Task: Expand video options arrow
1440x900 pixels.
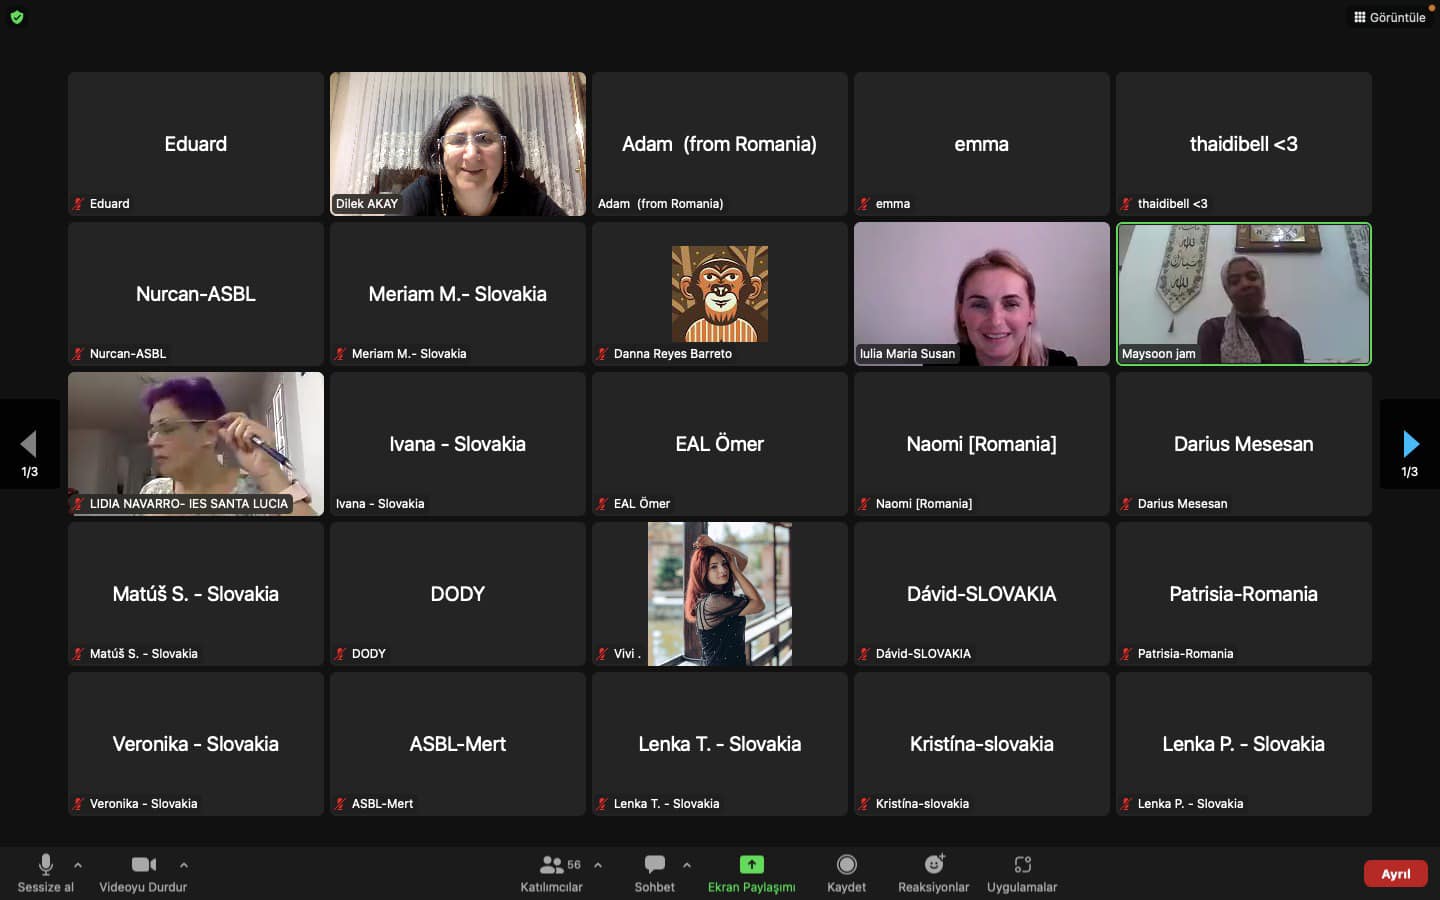Action: pyautogui.click(x=184, y=865)
